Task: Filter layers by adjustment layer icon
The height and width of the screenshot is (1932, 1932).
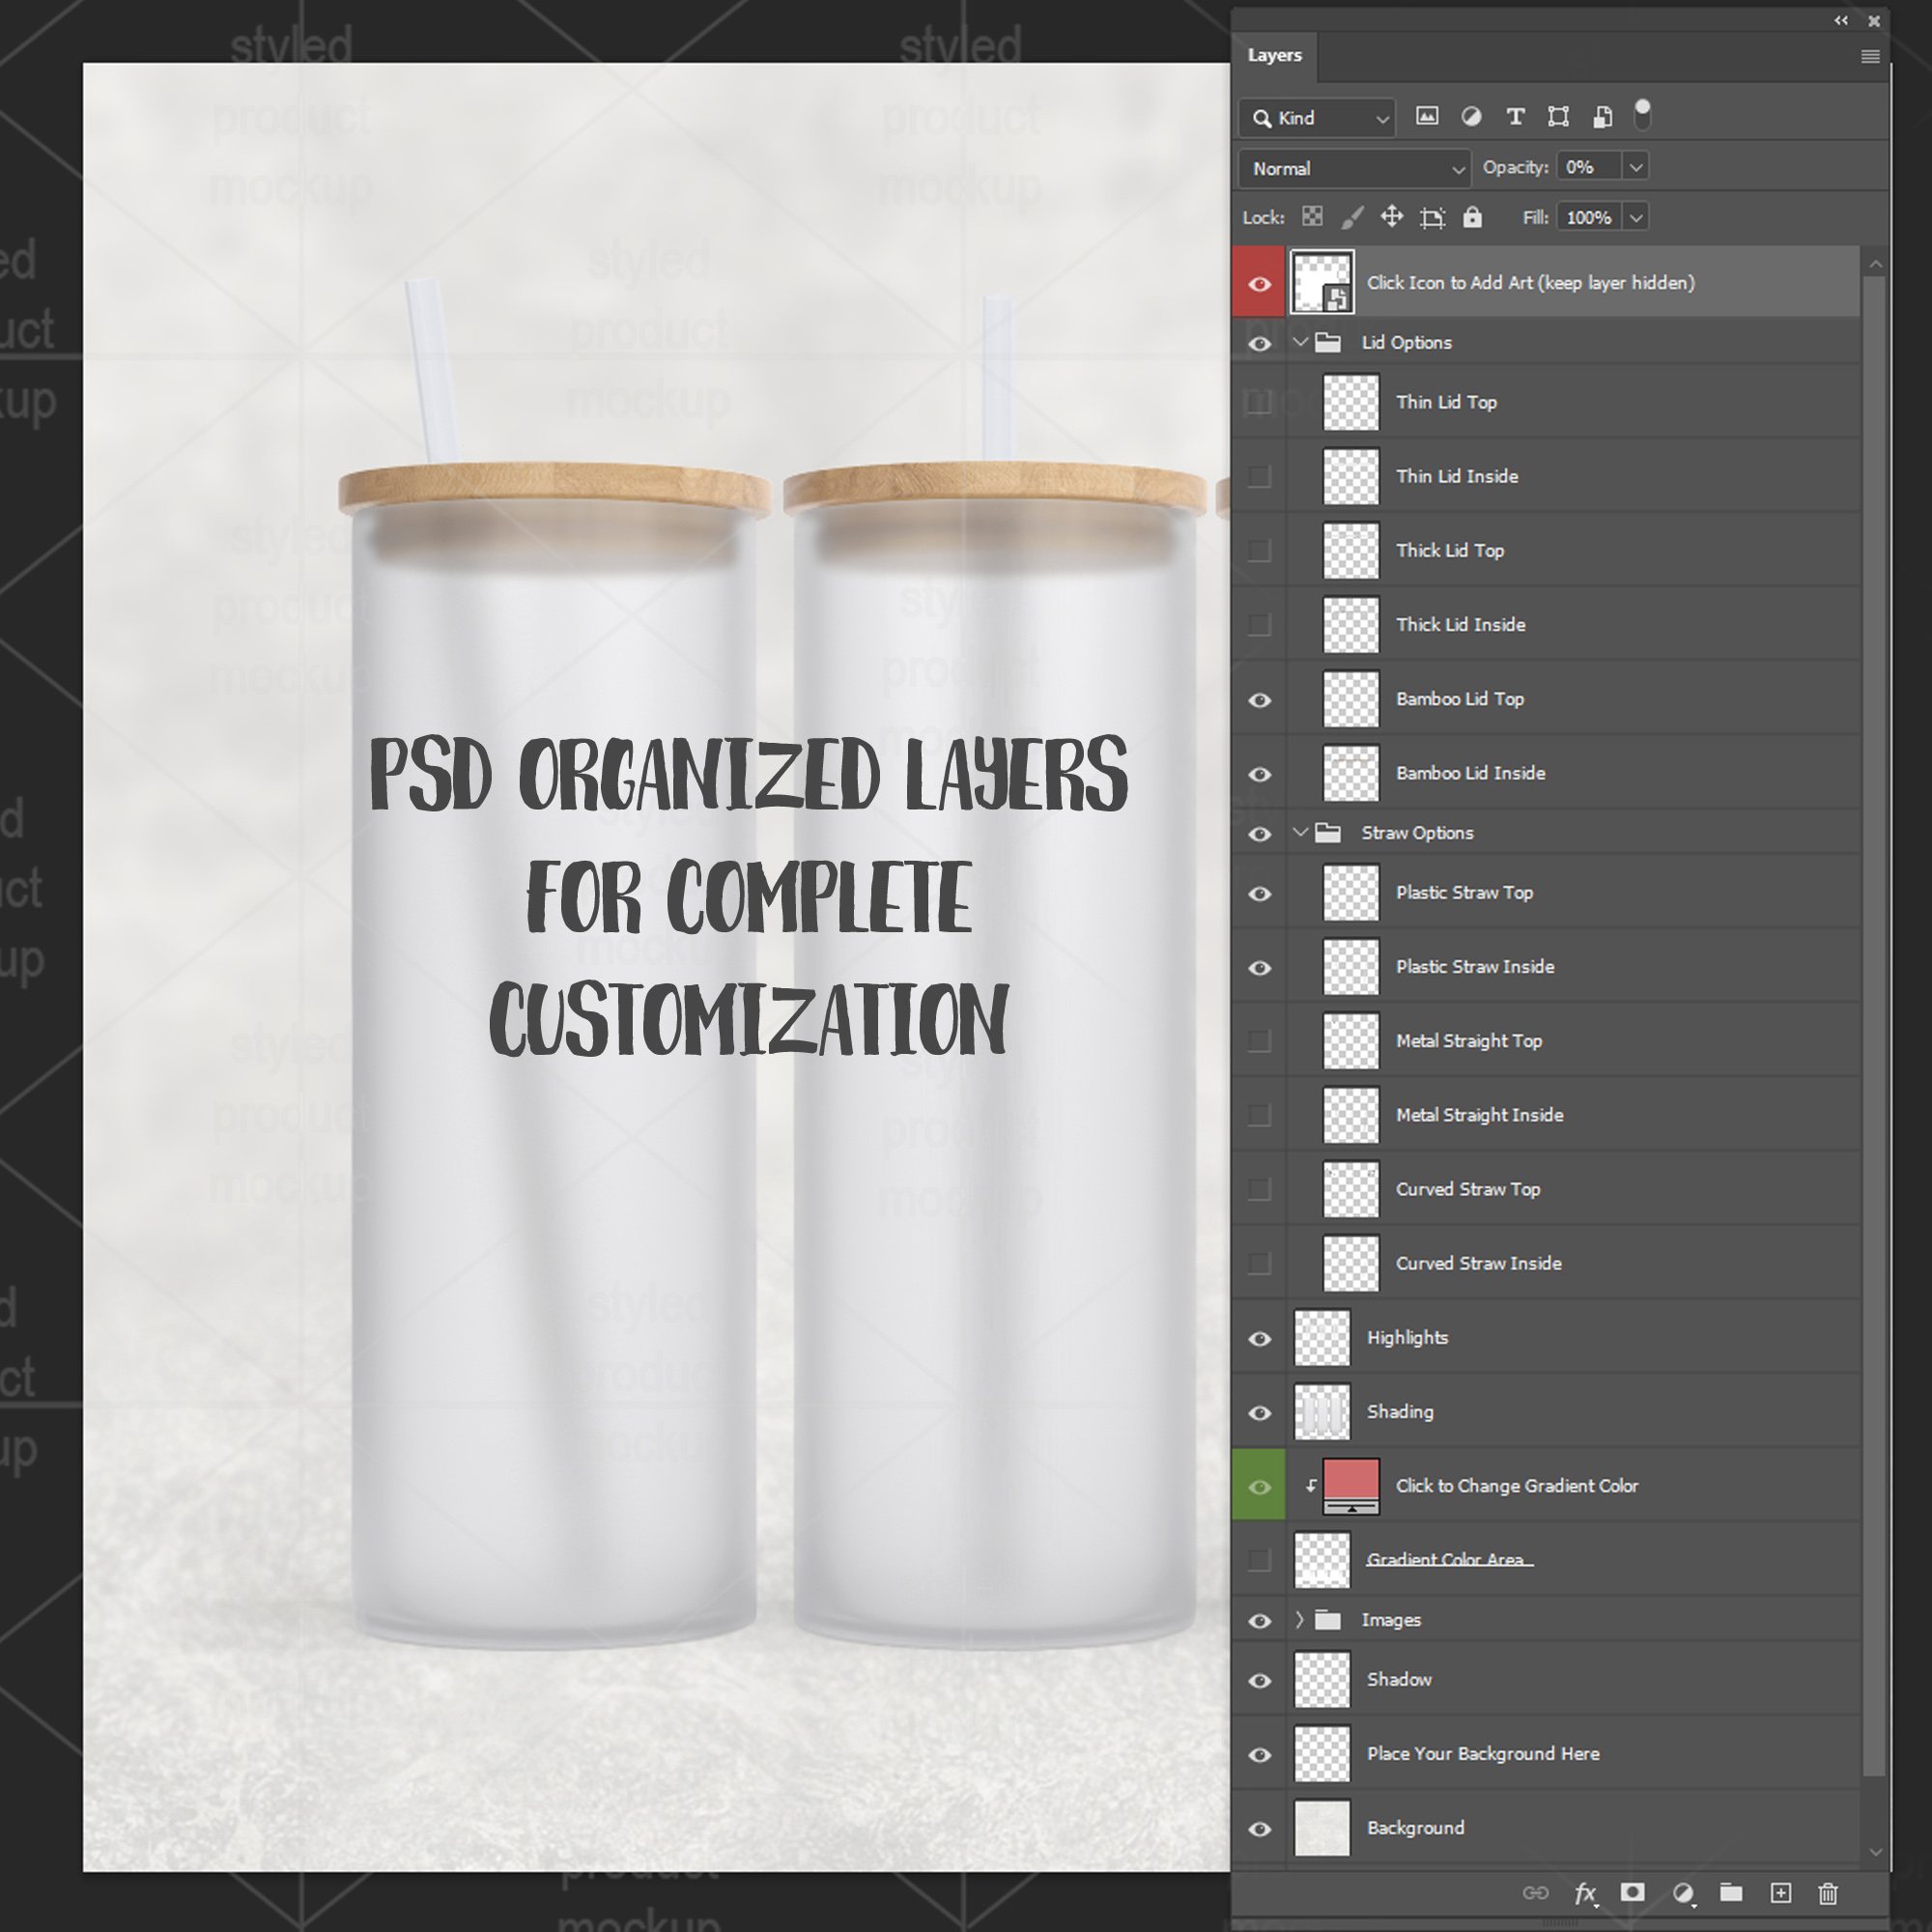Action: [x=1471, y=116]
